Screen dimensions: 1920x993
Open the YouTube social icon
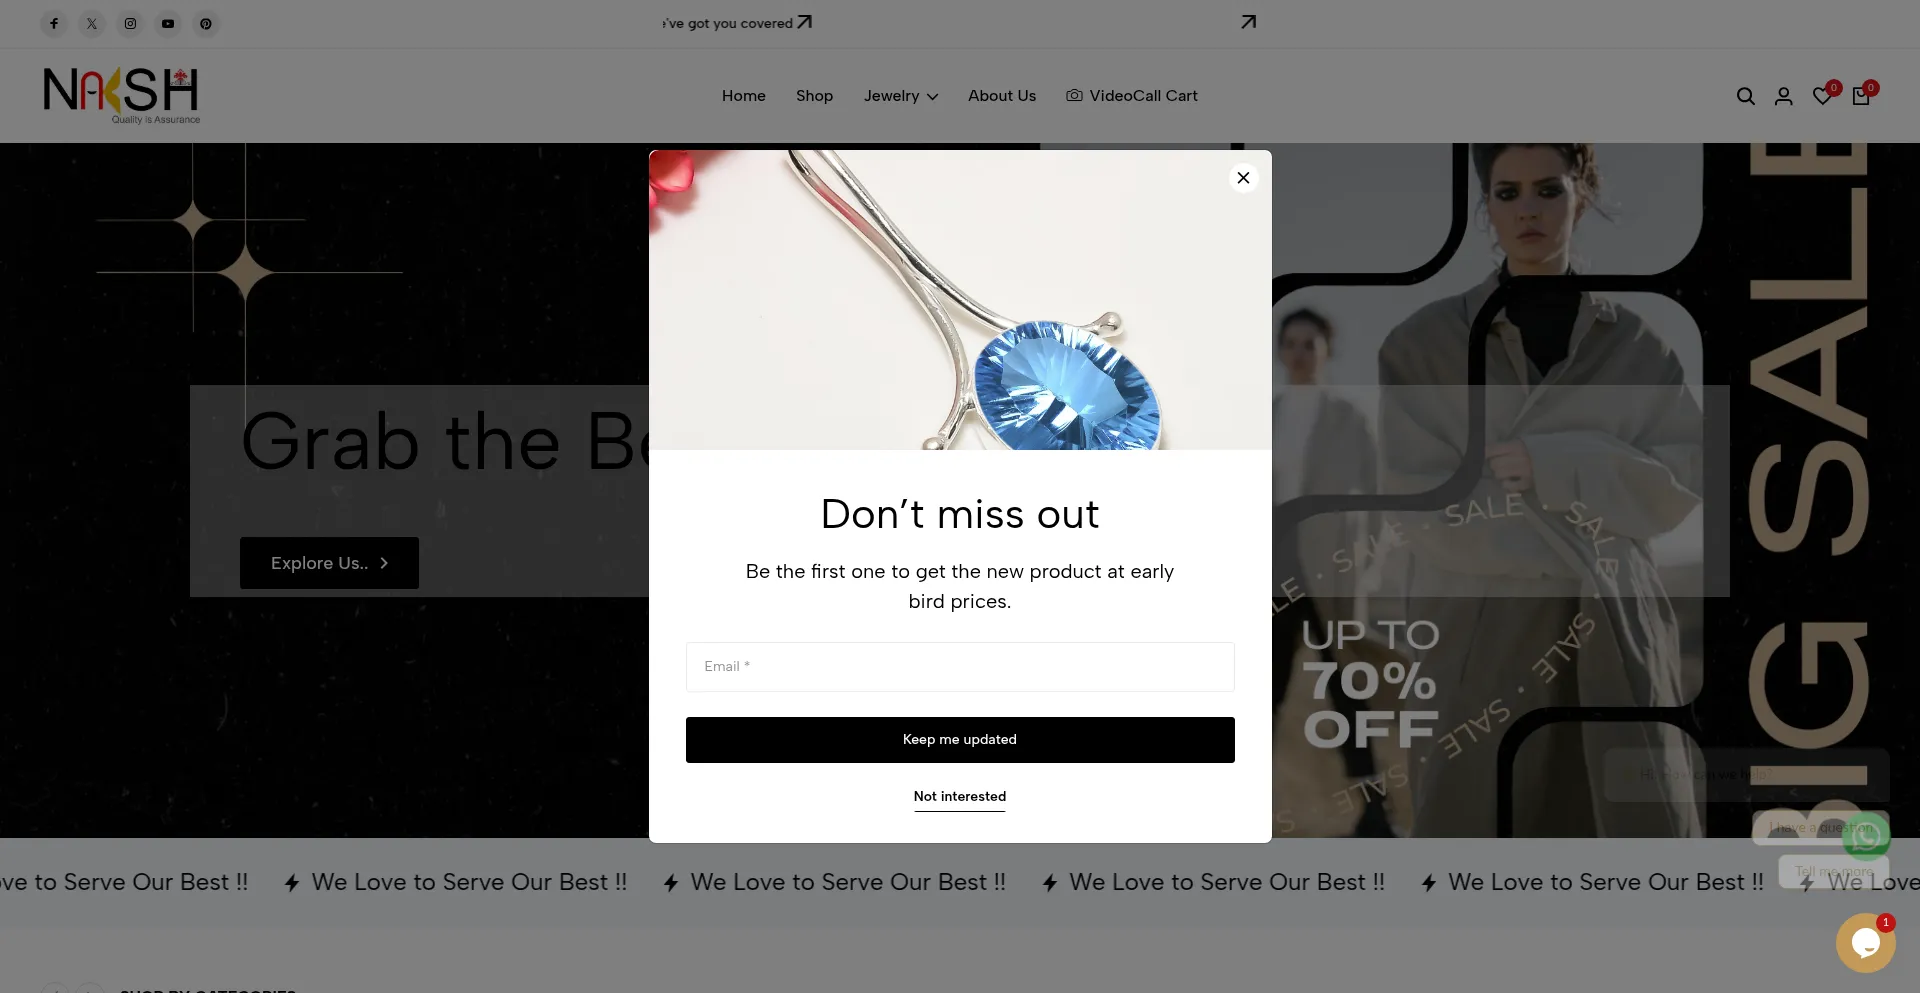click(168, 23)
